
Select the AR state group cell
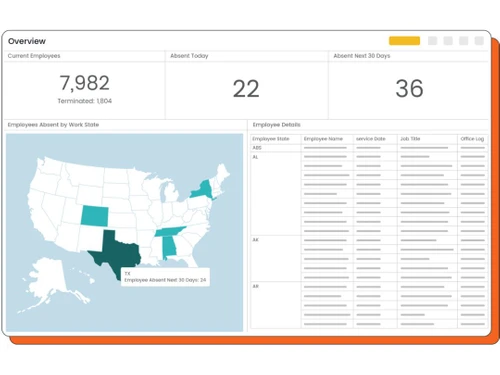tap(276, 305)
